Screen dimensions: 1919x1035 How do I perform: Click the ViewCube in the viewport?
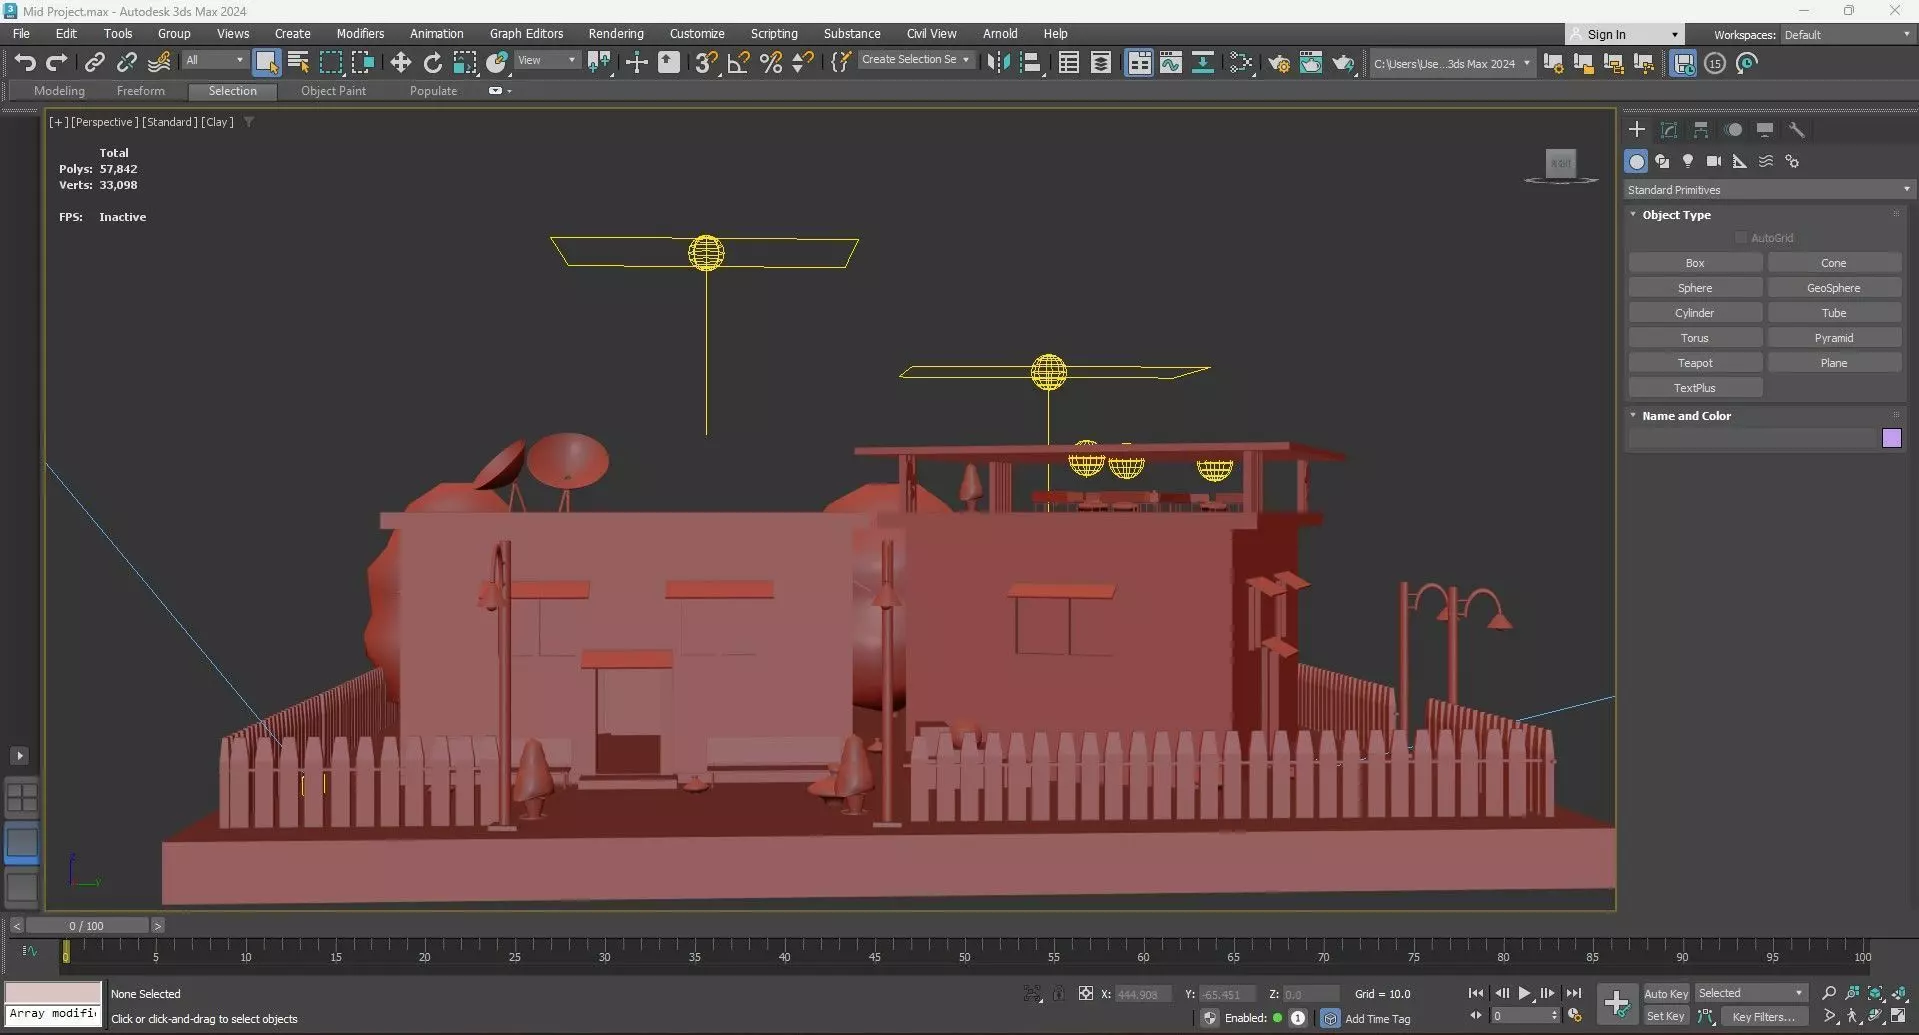(1560, 164)
